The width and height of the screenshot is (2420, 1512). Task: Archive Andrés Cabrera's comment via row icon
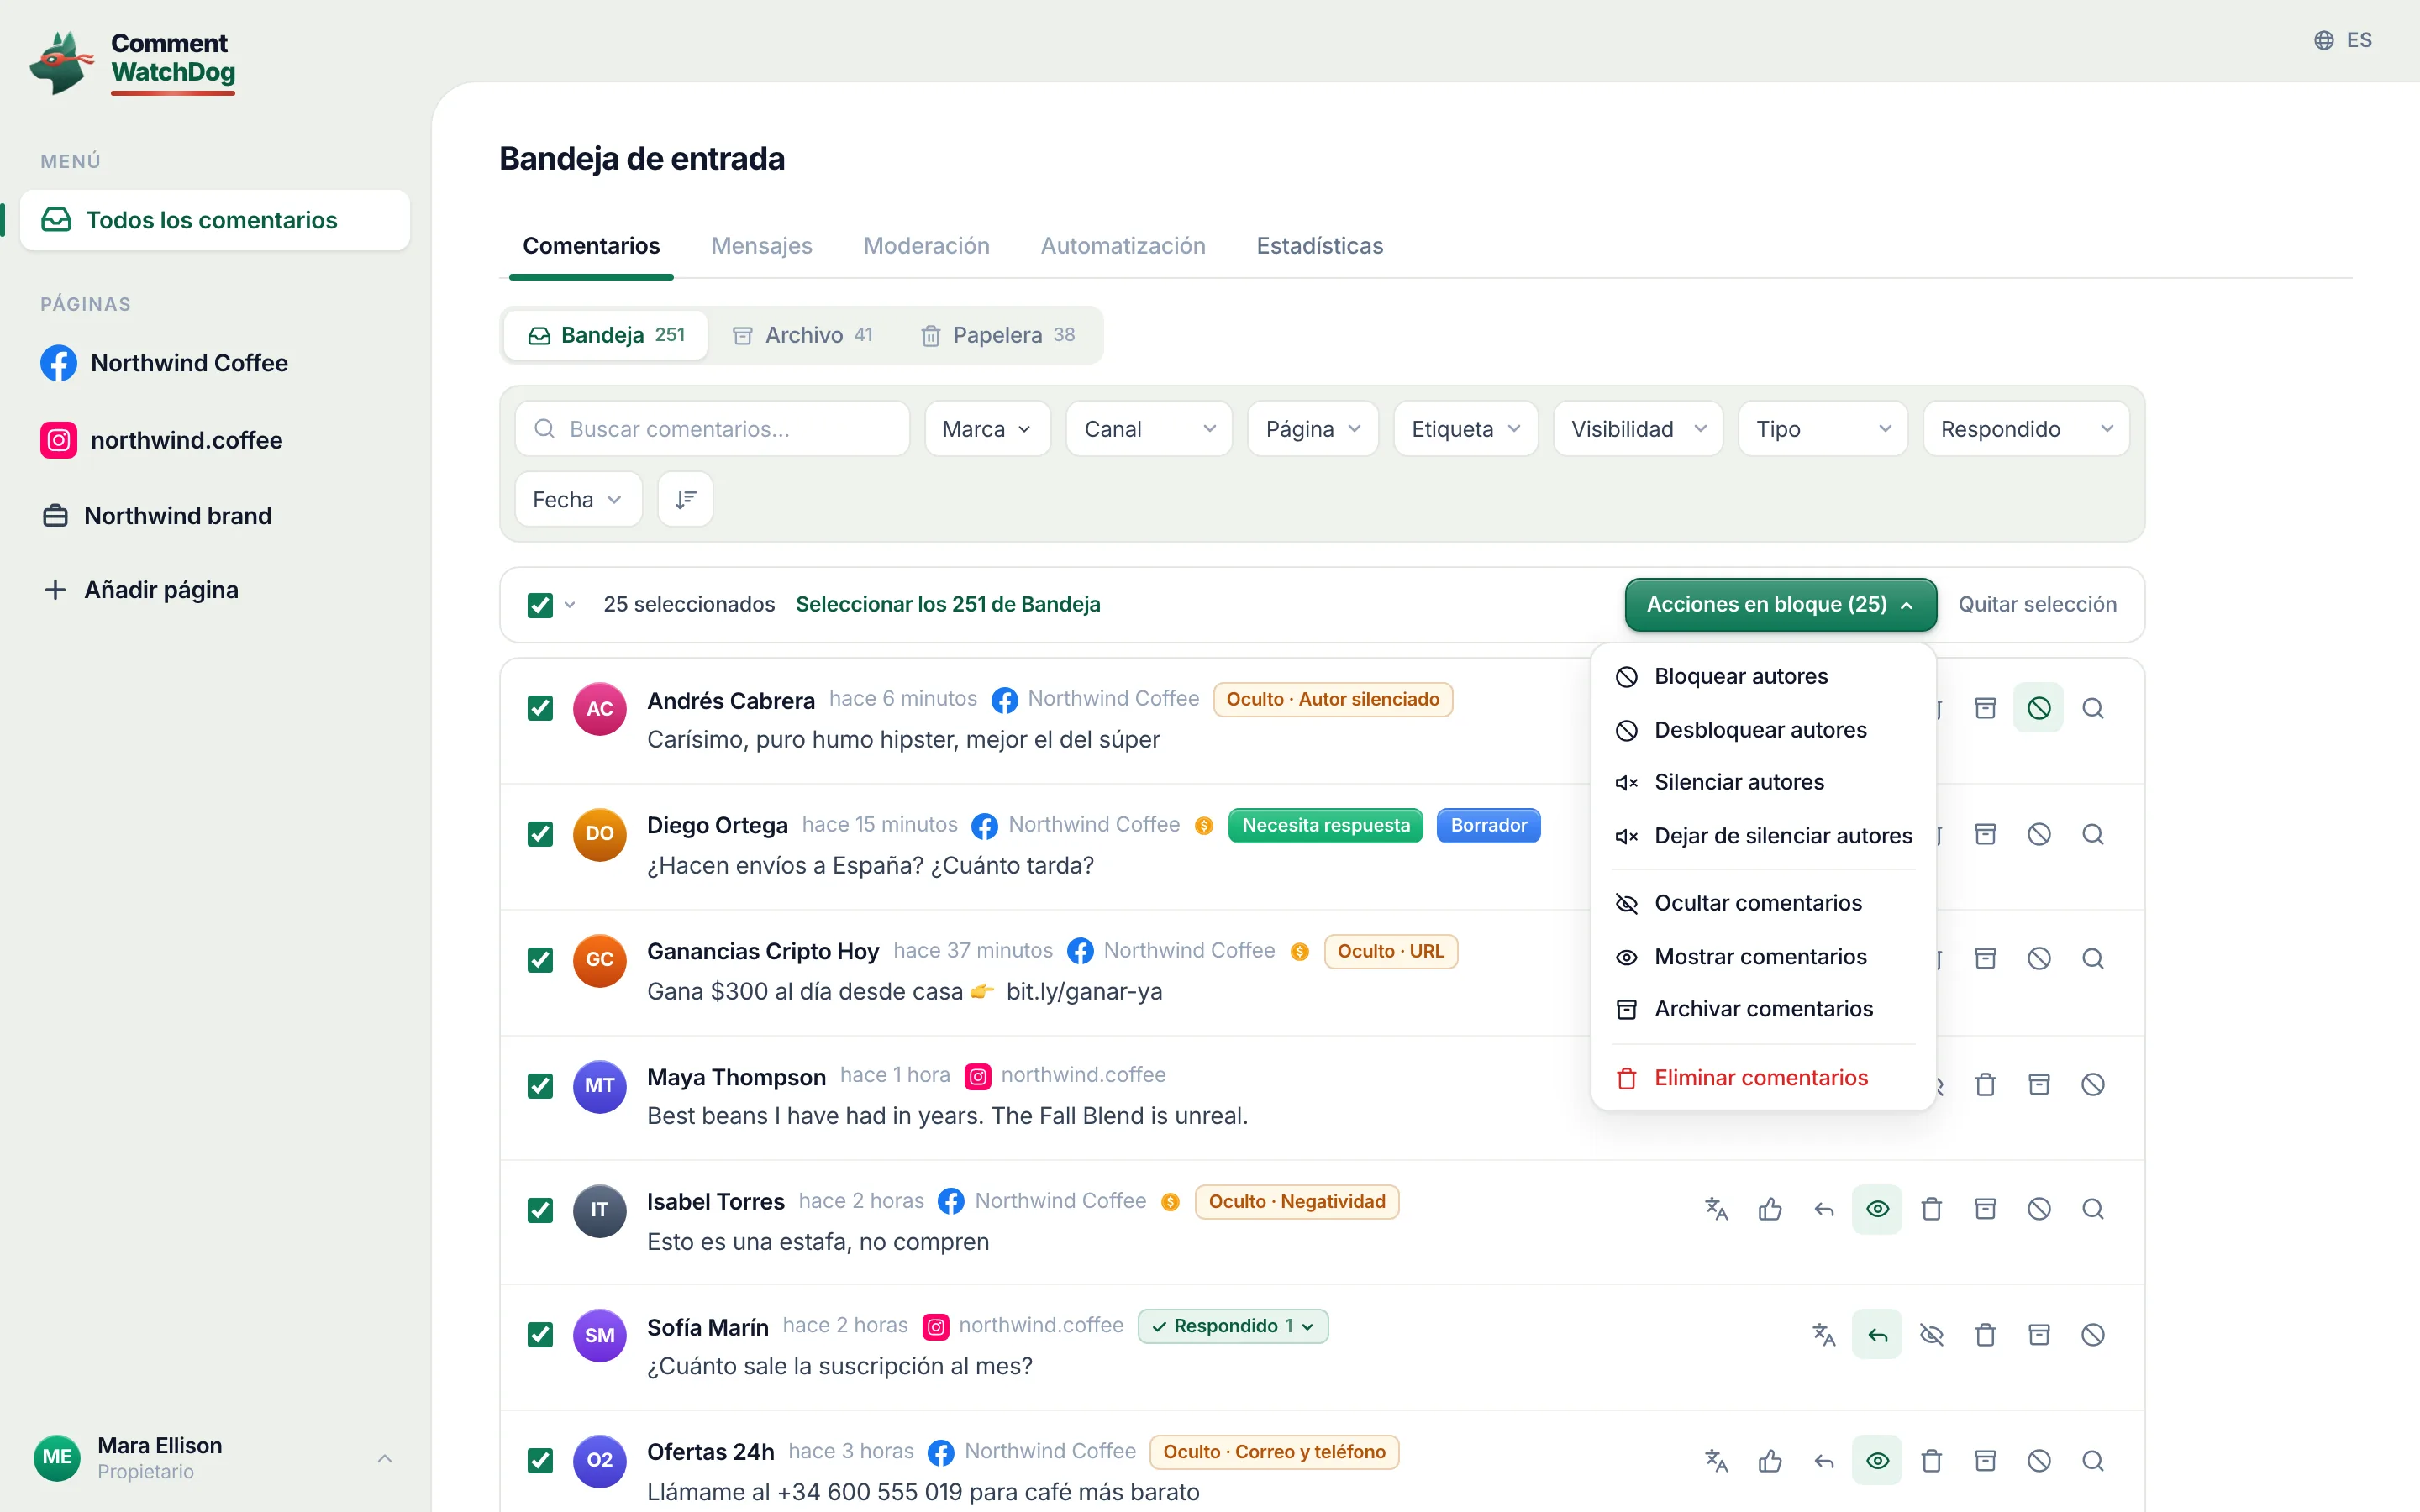point(1985,708)
